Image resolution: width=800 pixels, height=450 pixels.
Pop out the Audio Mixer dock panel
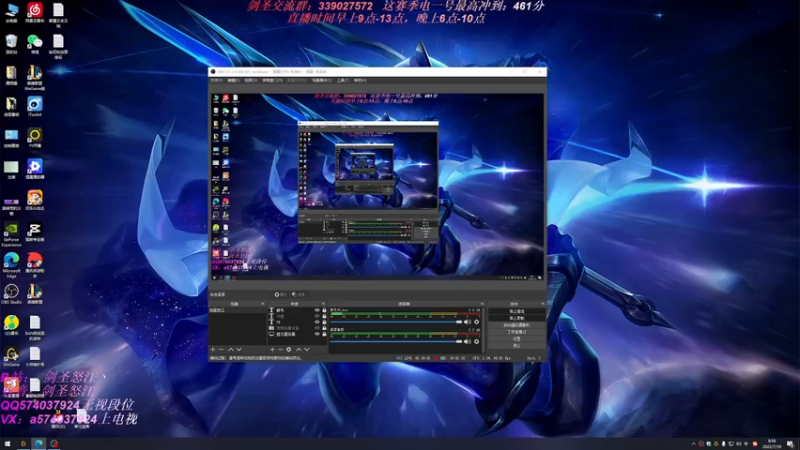[x=482, y=304]
